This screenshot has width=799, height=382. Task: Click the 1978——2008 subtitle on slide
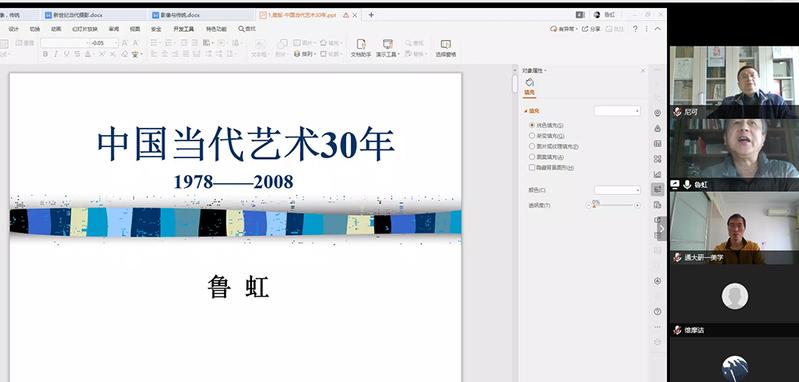233,182
